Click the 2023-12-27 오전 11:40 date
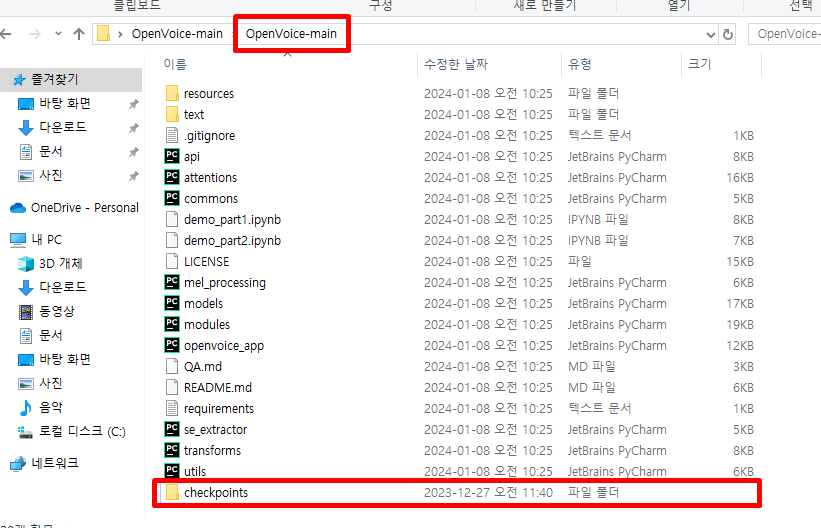 (x=488, y=493)
